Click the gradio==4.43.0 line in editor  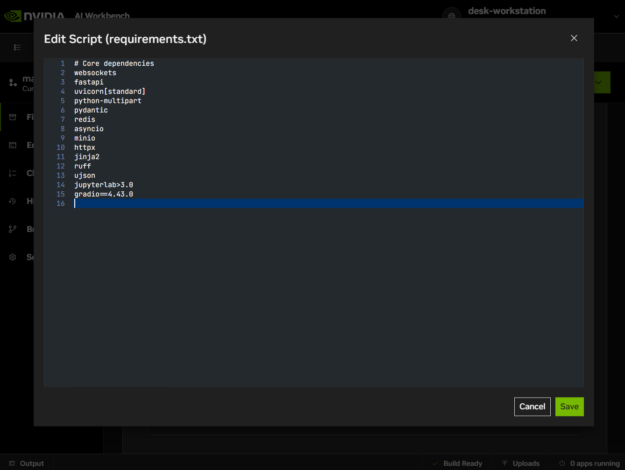pyautogui.click(x=103, y=194)
